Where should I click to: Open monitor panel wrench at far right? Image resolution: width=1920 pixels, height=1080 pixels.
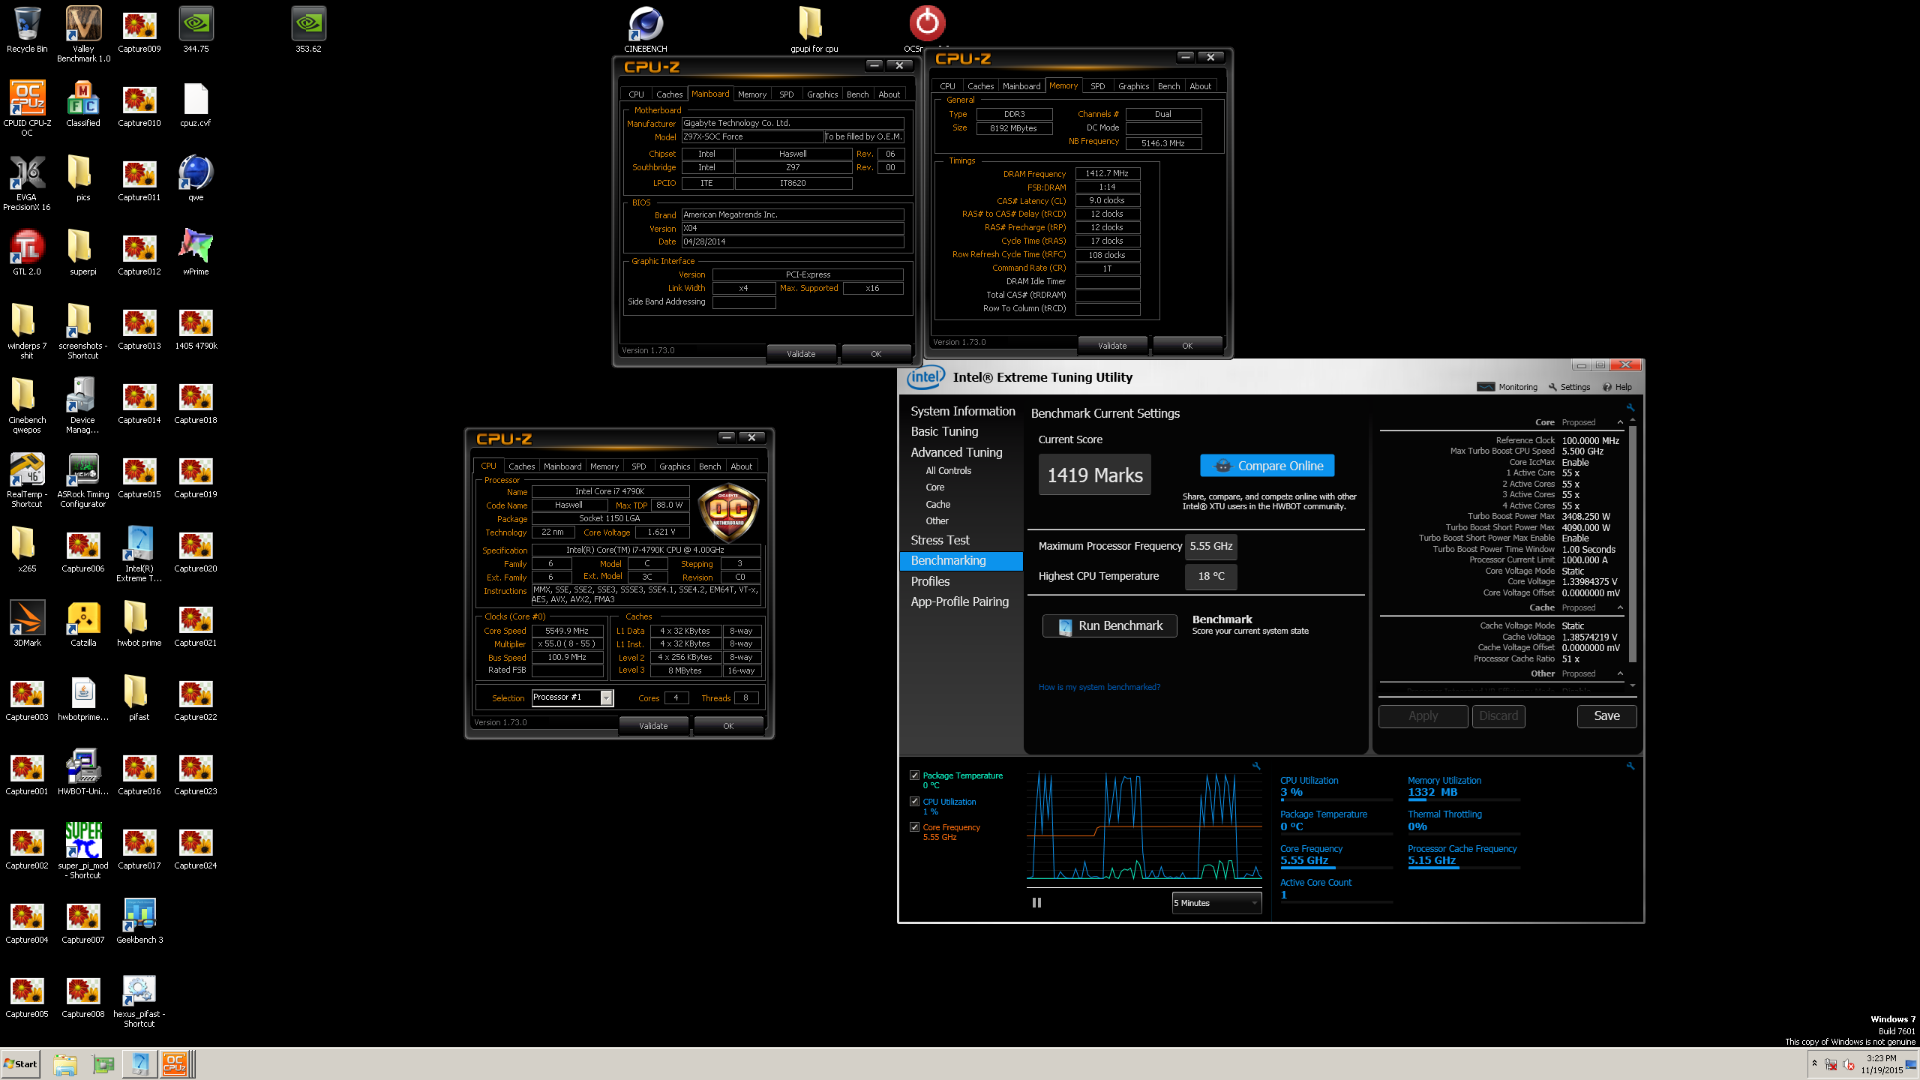click(x=1630, y=766)
